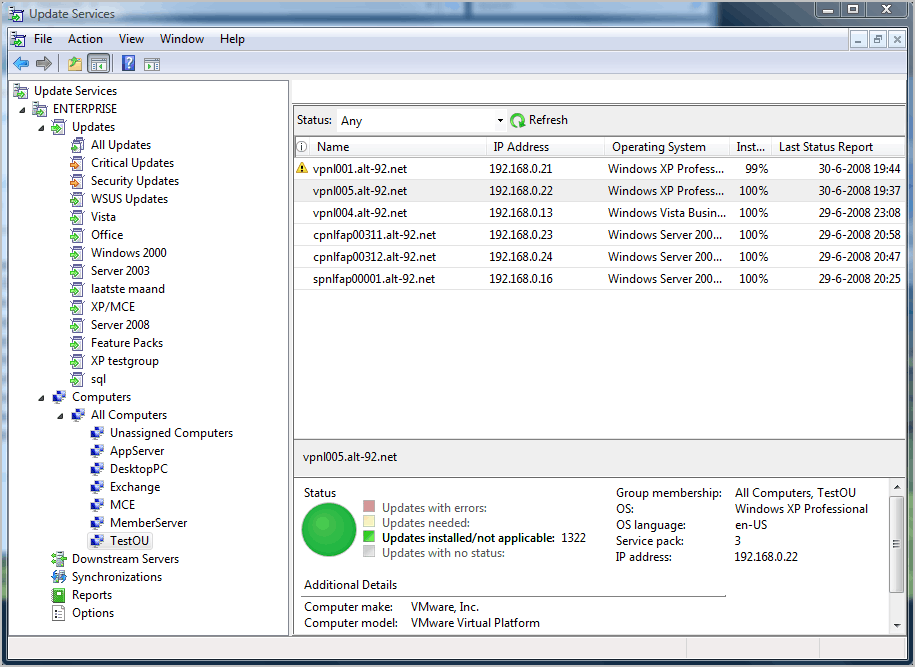Click the MemberServer group icon
This screenshot has width=915, height=667.
97,523
